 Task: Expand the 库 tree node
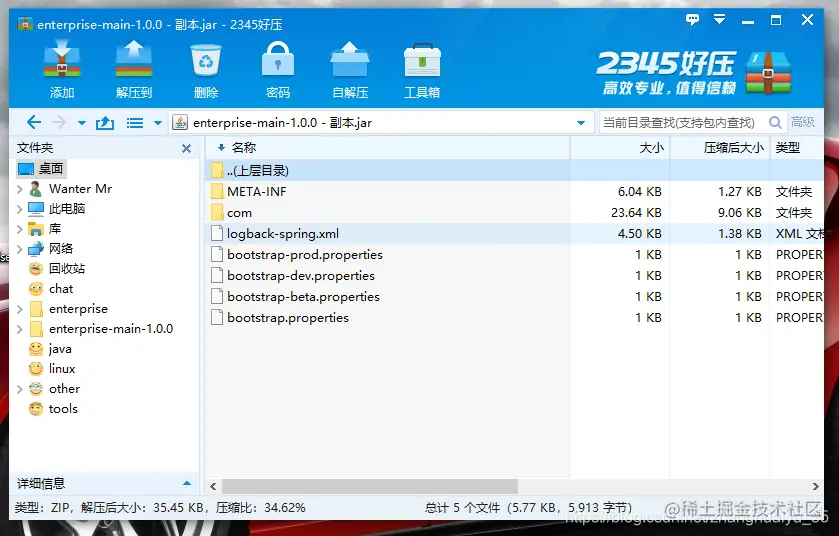pos(20,229)
